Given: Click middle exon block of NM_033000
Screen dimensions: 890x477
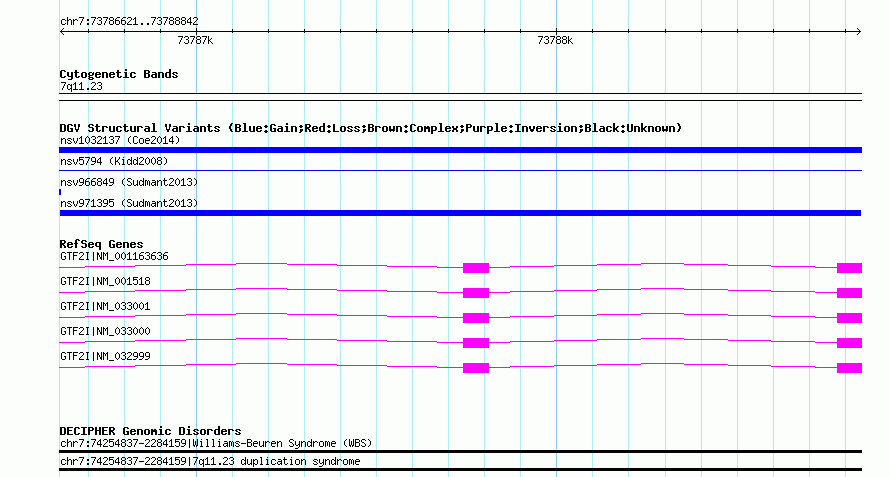Looking at the screenshot, I should pos(476,343).
